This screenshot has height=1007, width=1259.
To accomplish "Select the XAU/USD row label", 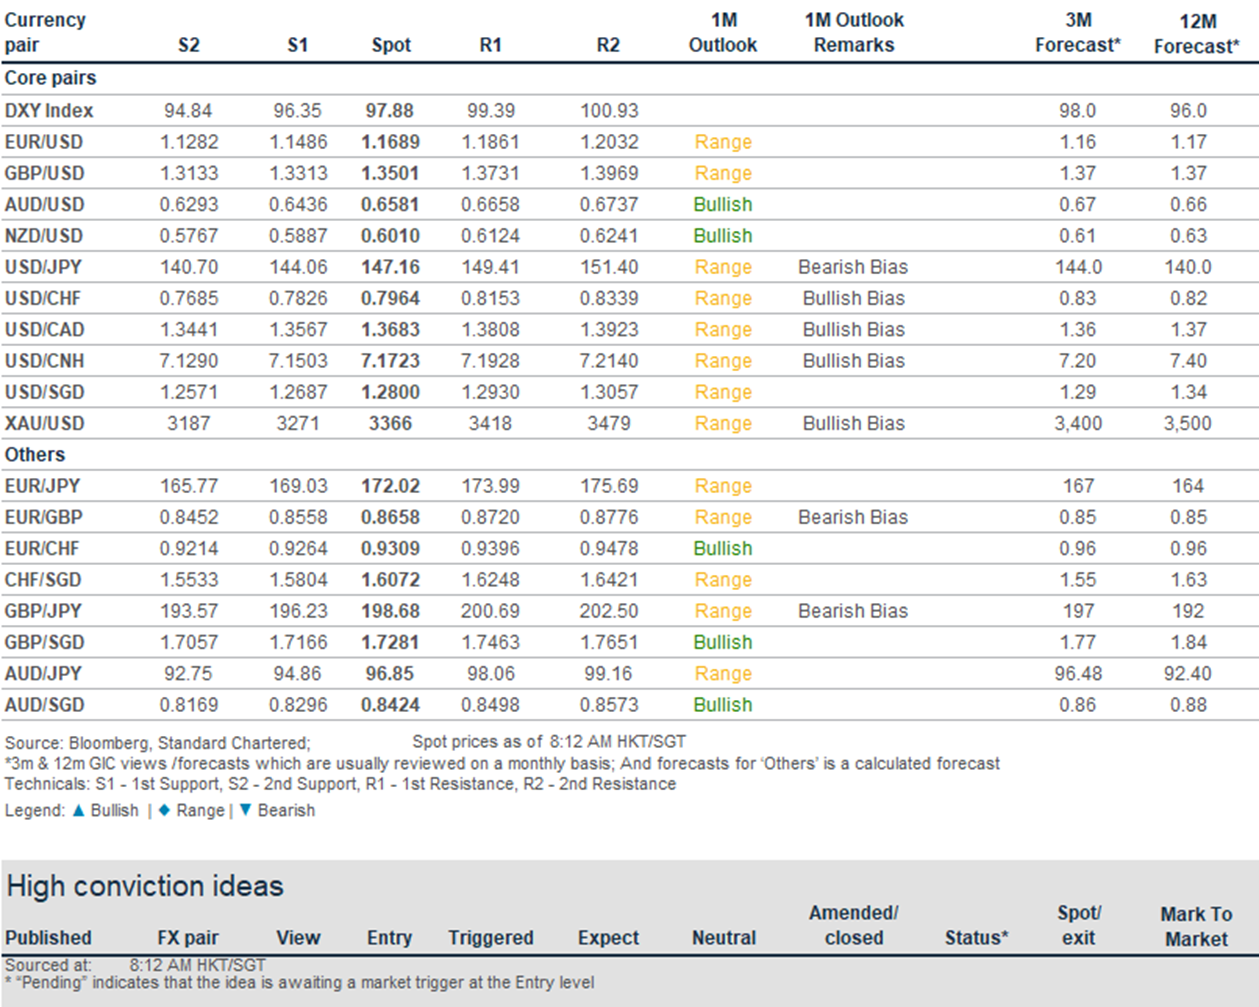I will [45, 423].
